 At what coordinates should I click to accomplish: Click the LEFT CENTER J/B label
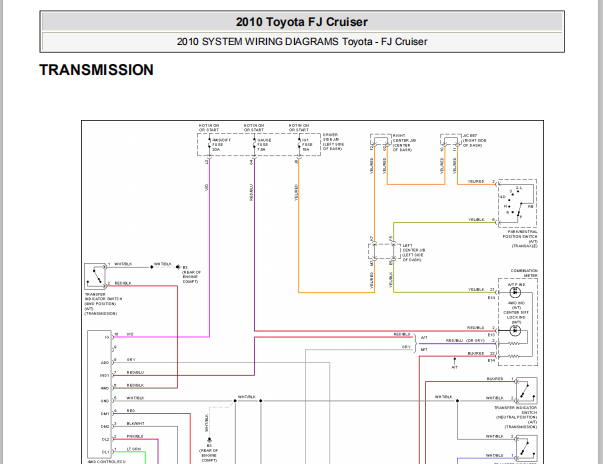(413, 253)
